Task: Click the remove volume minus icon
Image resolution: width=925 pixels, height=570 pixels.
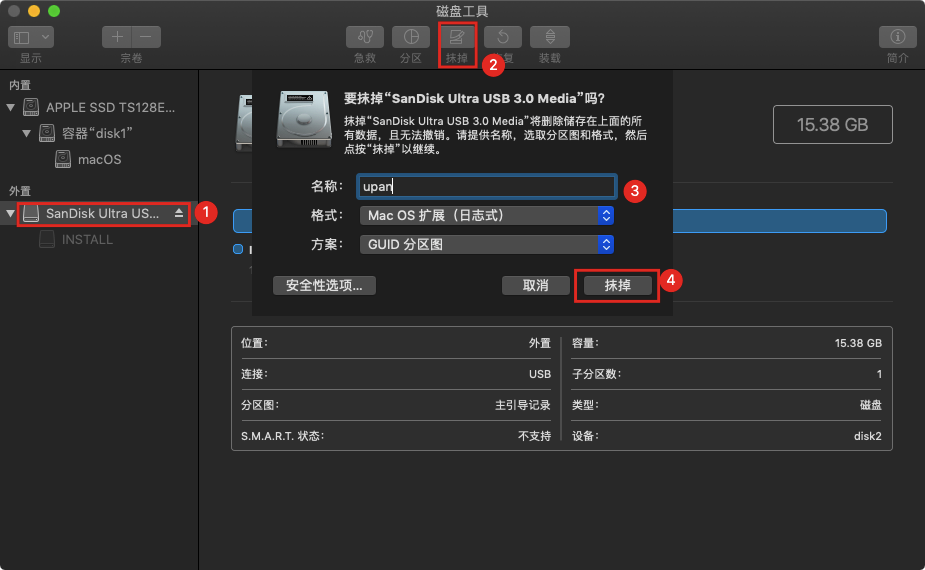Action: pos(146,37)
